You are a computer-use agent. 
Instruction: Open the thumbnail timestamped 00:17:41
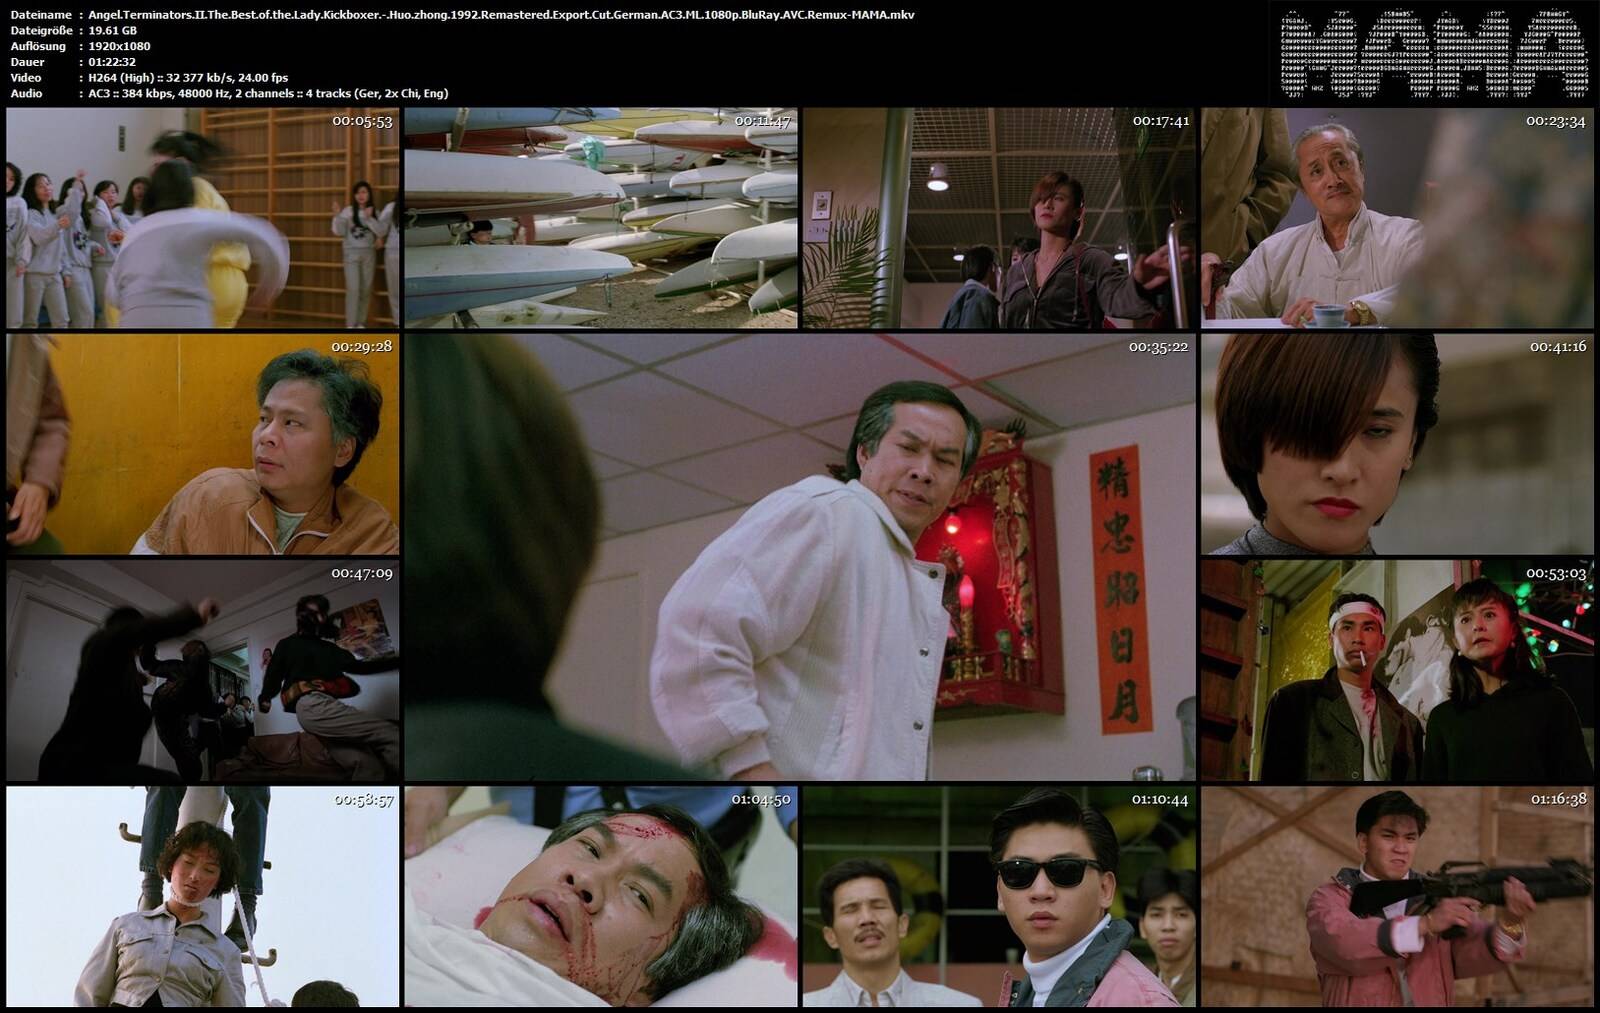click(x=999, y=218)
